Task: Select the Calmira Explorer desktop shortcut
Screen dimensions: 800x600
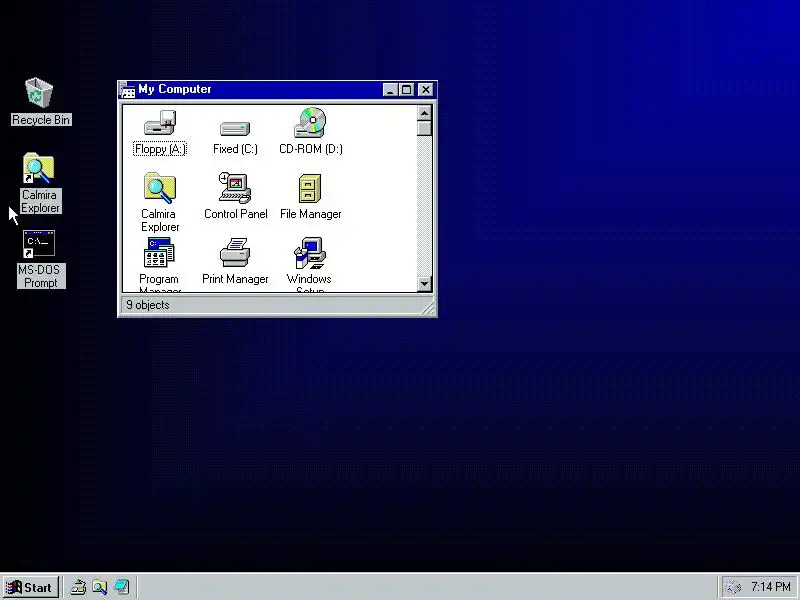Action: click(x=39, y=168)
